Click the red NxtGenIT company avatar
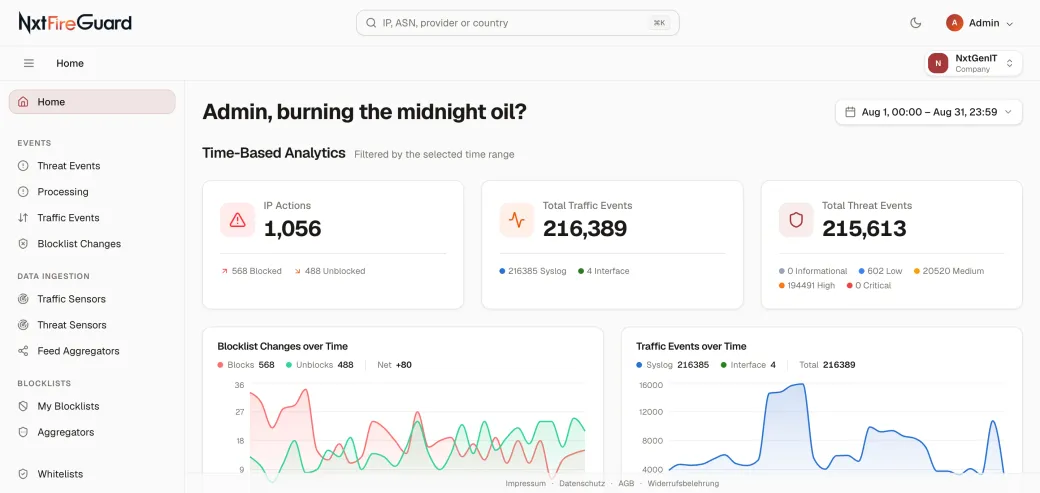This screenshot has width=1040, height=493. pos(938,64)
